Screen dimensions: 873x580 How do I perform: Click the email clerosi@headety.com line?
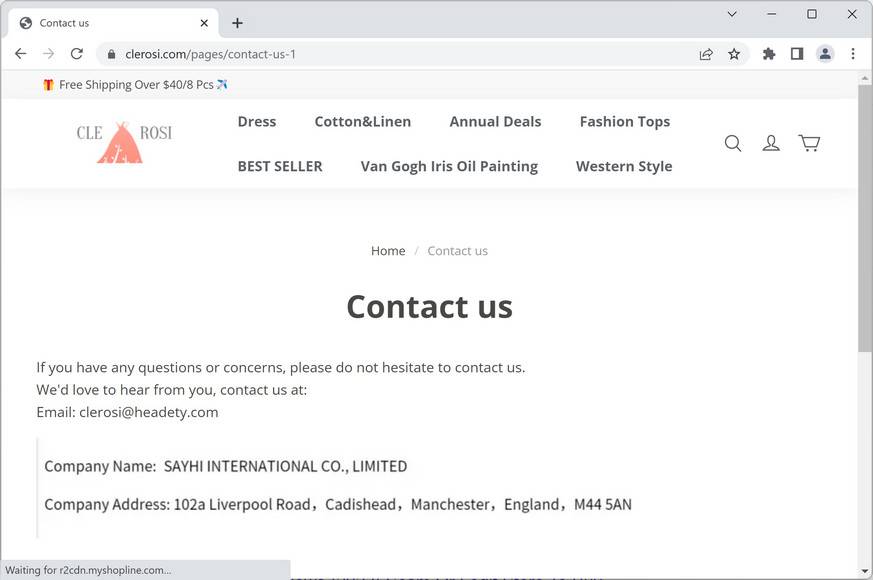tap(127, 412)
